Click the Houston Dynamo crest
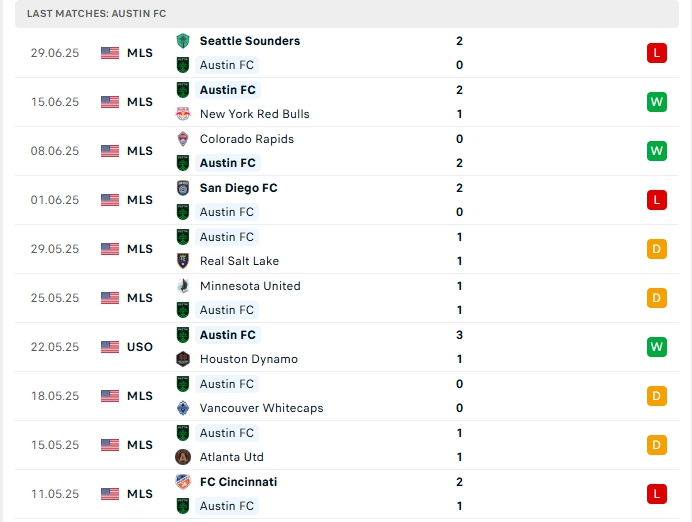This screenshot has height=522, width=692. [x=183, y=359]
